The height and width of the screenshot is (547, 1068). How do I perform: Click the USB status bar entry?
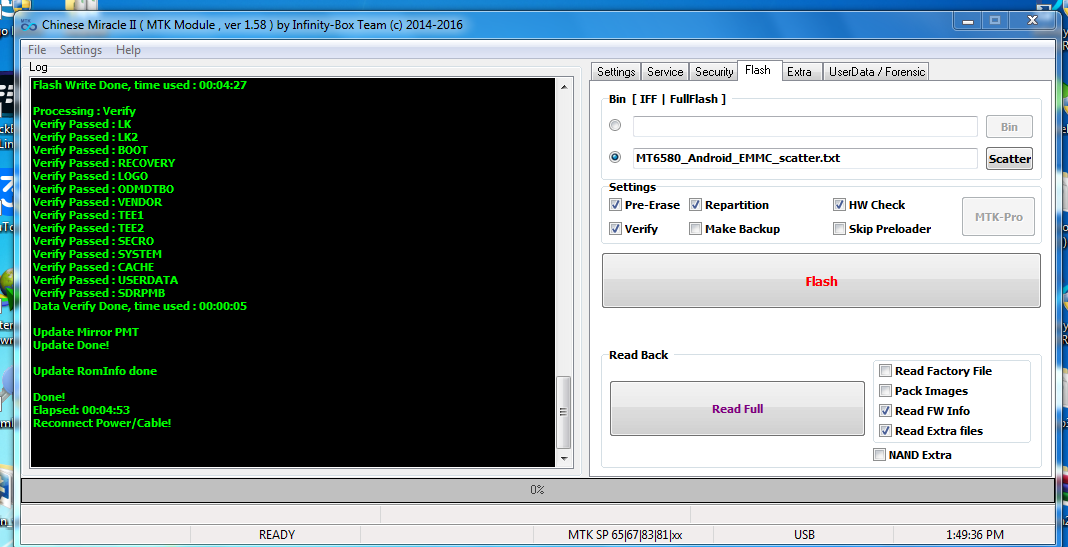[804, 535]
